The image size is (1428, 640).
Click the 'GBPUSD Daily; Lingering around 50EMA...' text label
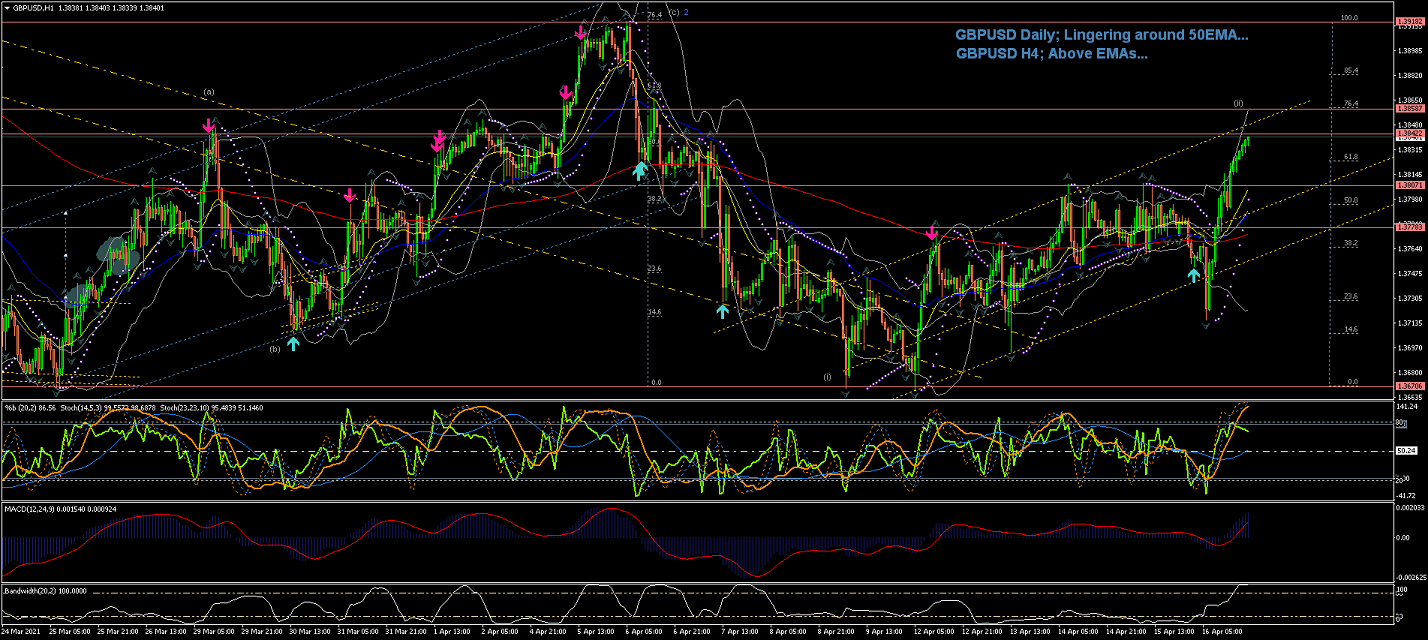click(x=1101, y=35)
